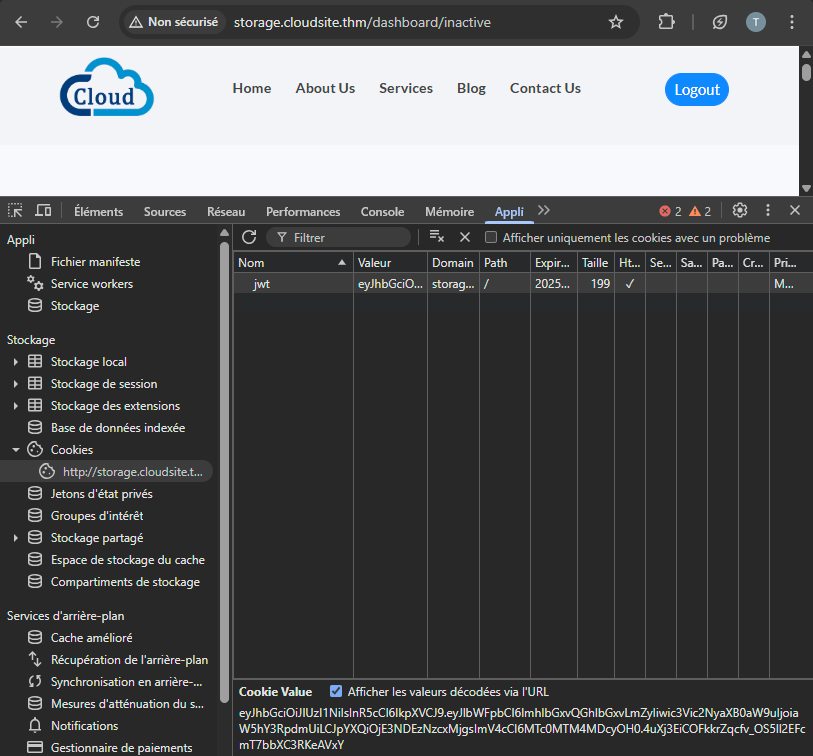Go back to the previous page
Screen dimensions: 813x756
[21, 22]
